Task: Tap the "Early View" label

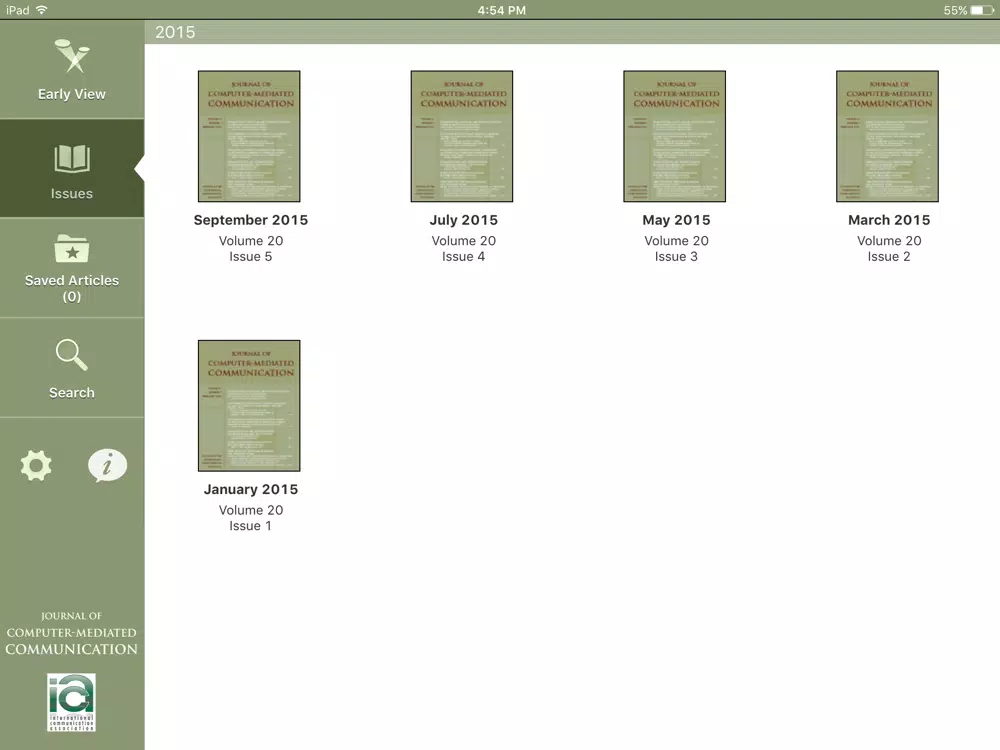Action: (72, 94)
